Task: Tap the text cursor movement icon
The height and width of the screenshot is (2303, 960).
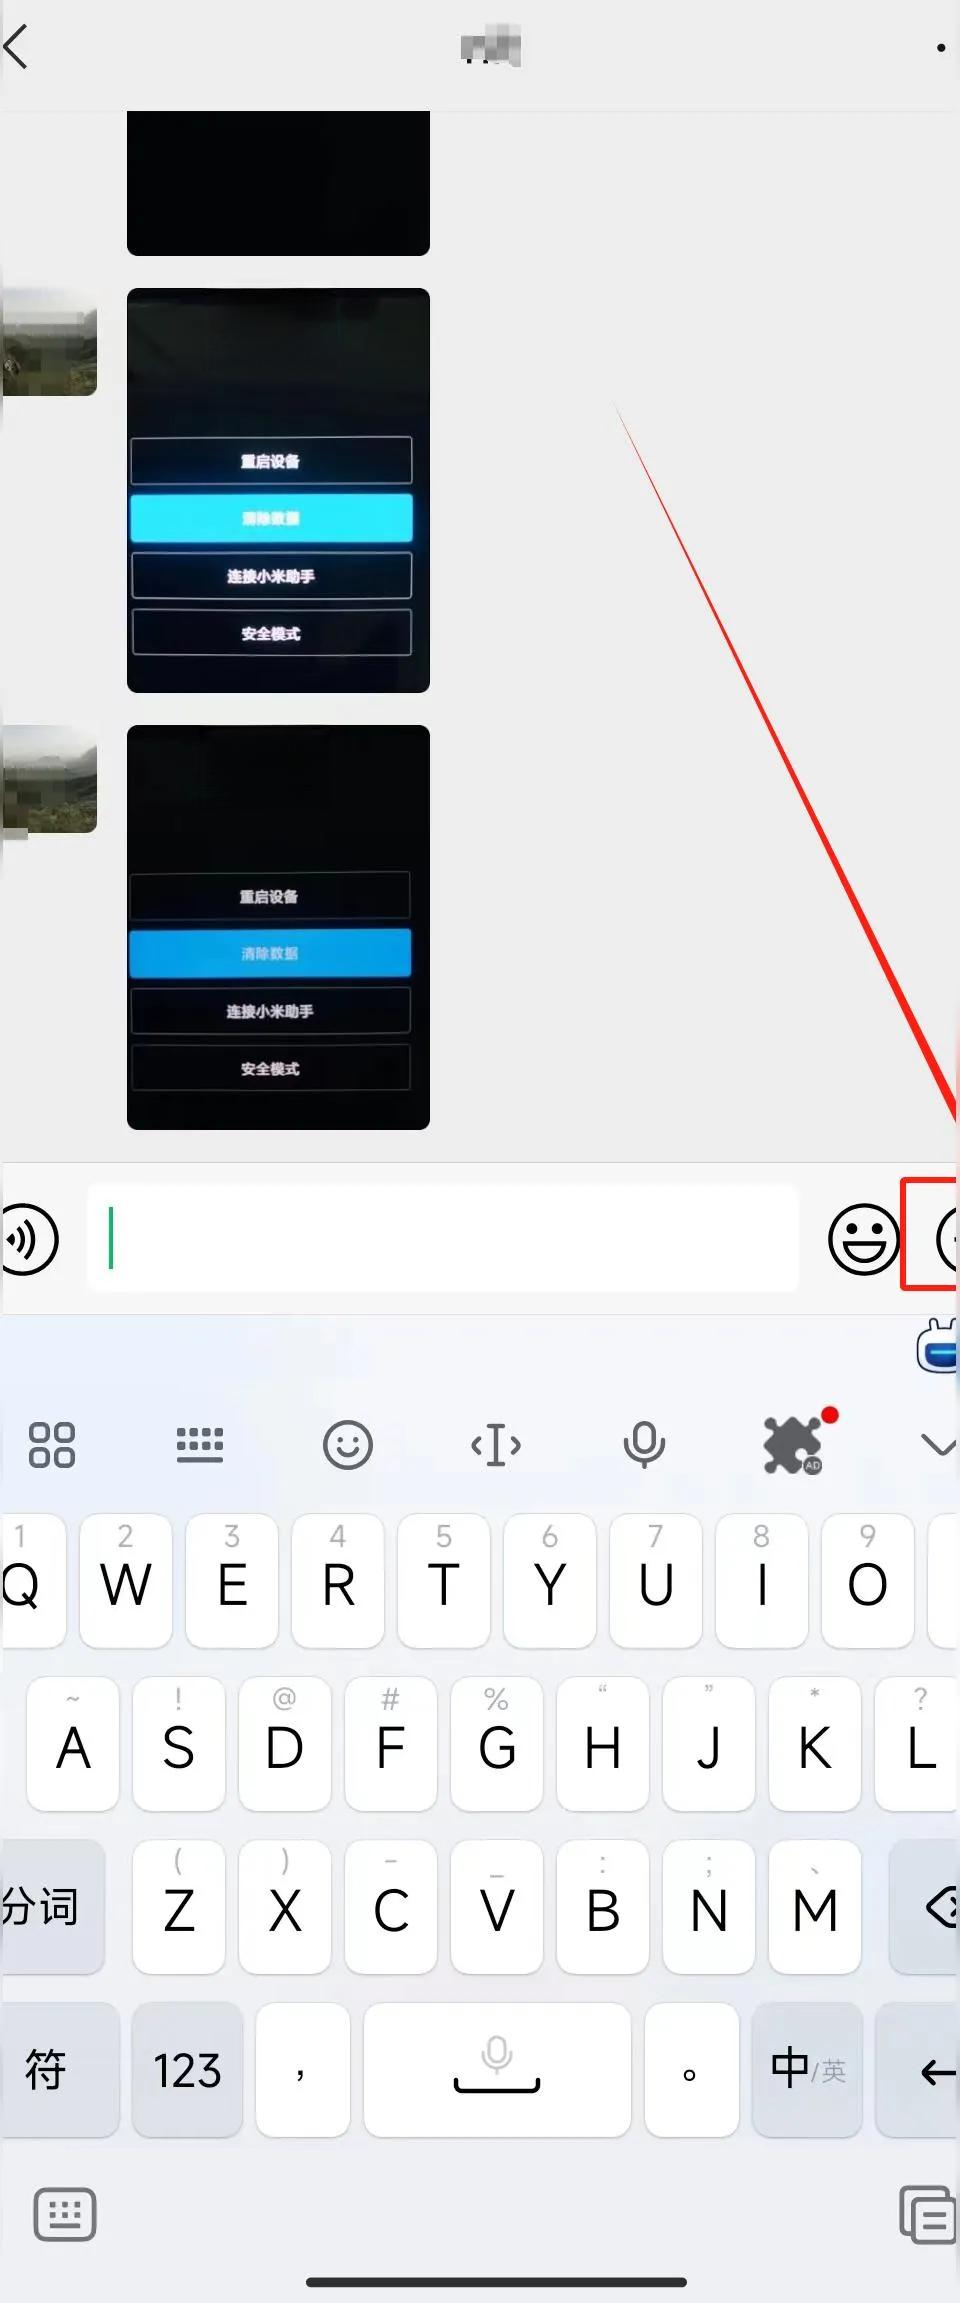Action: (x=496, y=1446)
